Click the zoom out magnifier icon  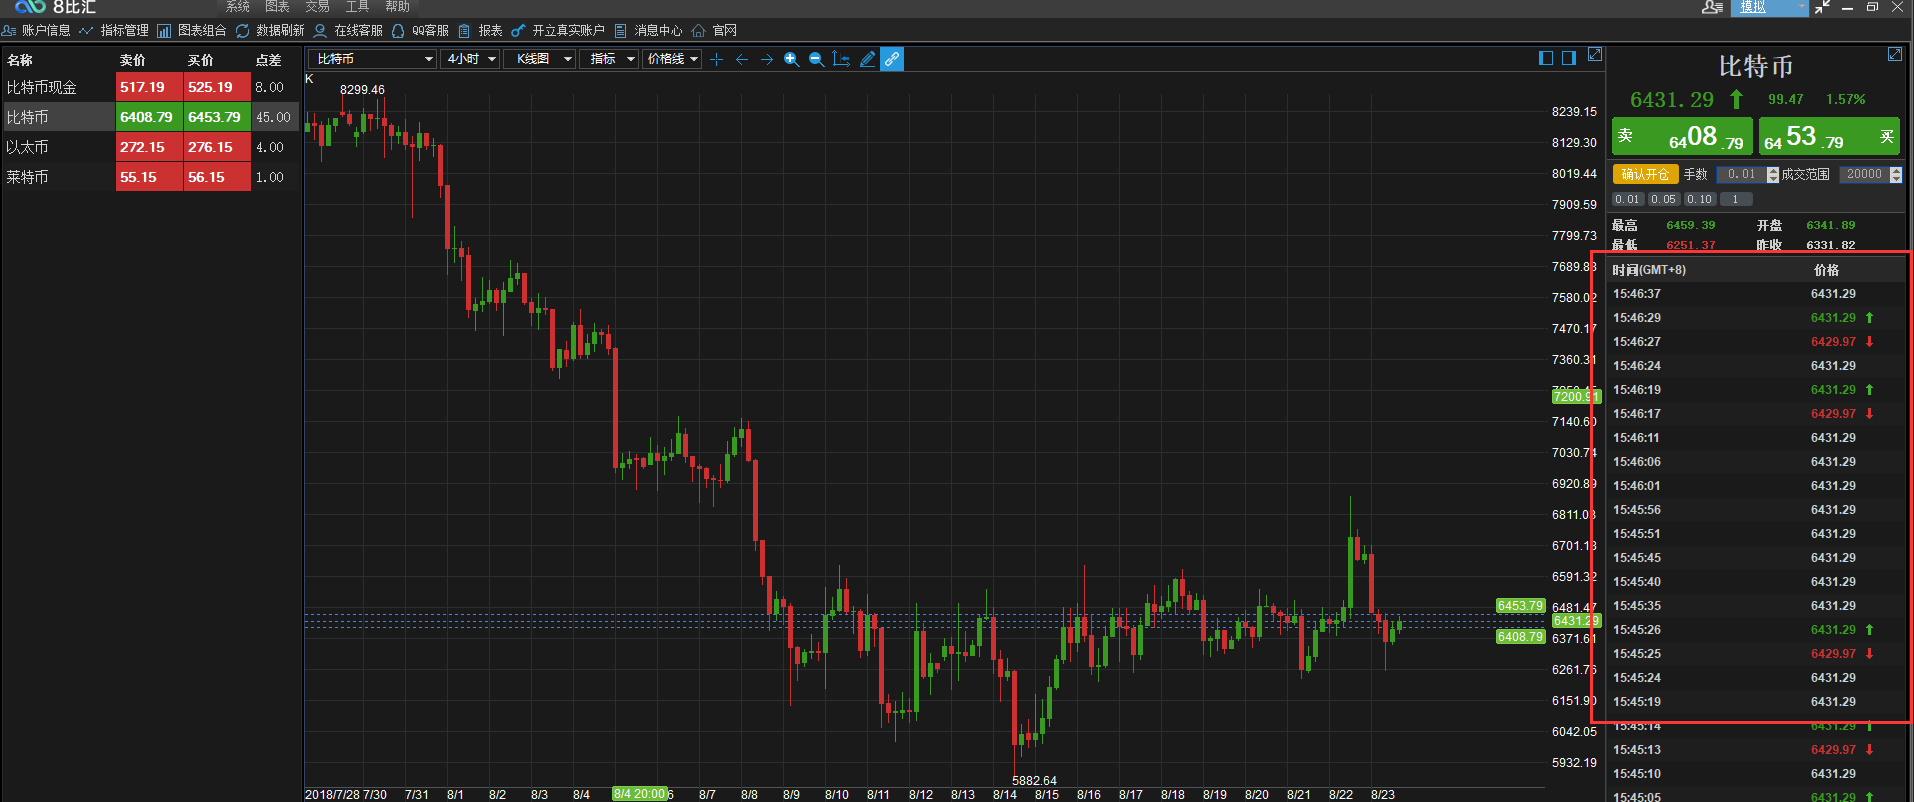(816, 59)
